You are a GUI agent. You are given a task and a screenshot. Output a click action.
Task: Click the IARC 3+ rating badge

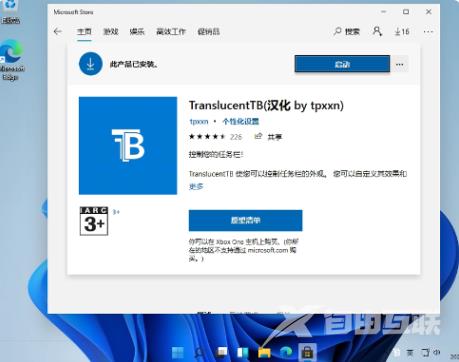(94, 221)
